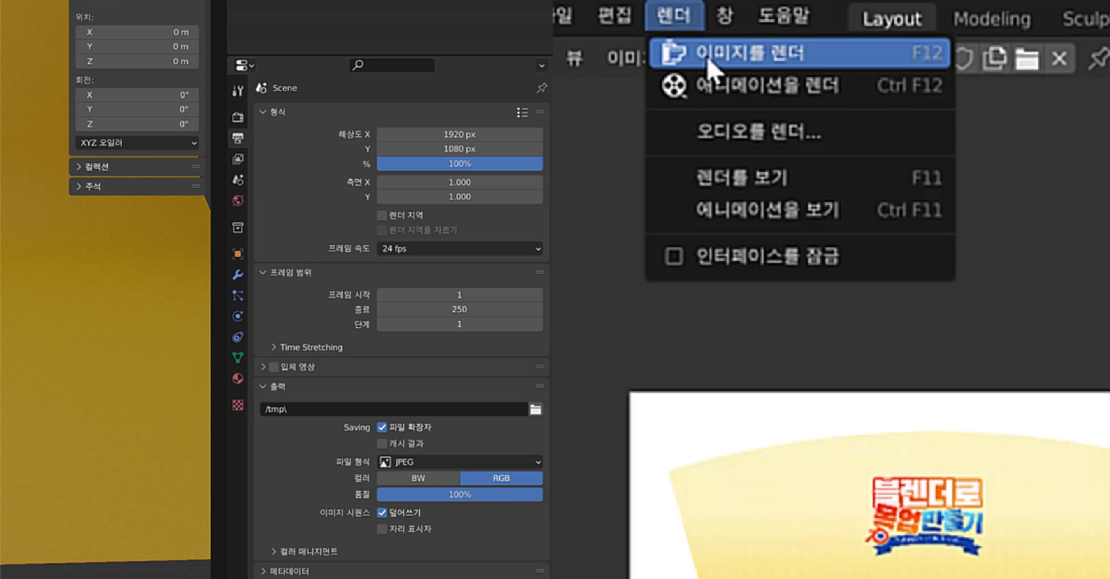Screen dimensions: 1110x579
Task: Enable the 렌더 지역 checkbox
Action: click(382, 215)
